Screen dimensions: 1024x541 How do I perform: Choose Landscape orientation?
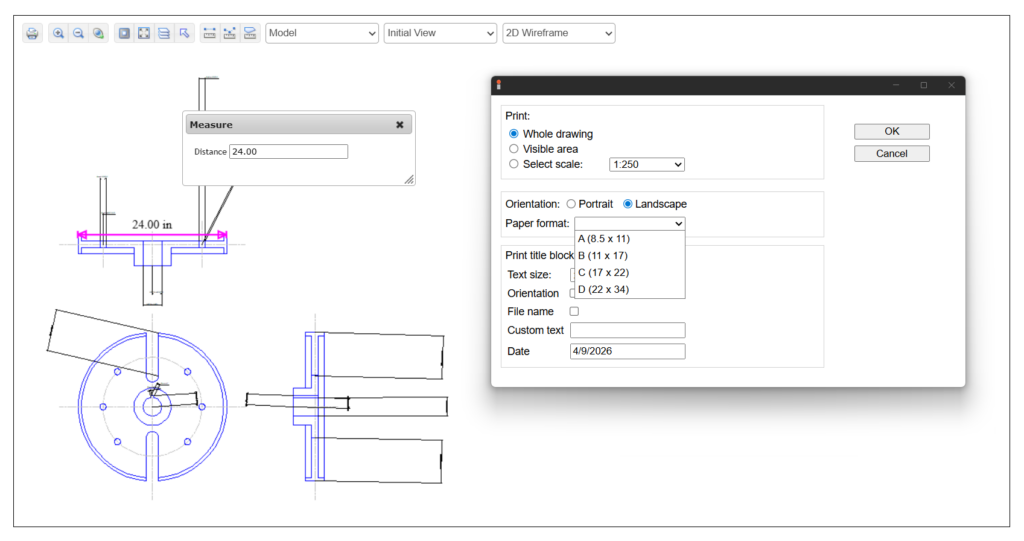pyautogui.click(x=628, y=204)
